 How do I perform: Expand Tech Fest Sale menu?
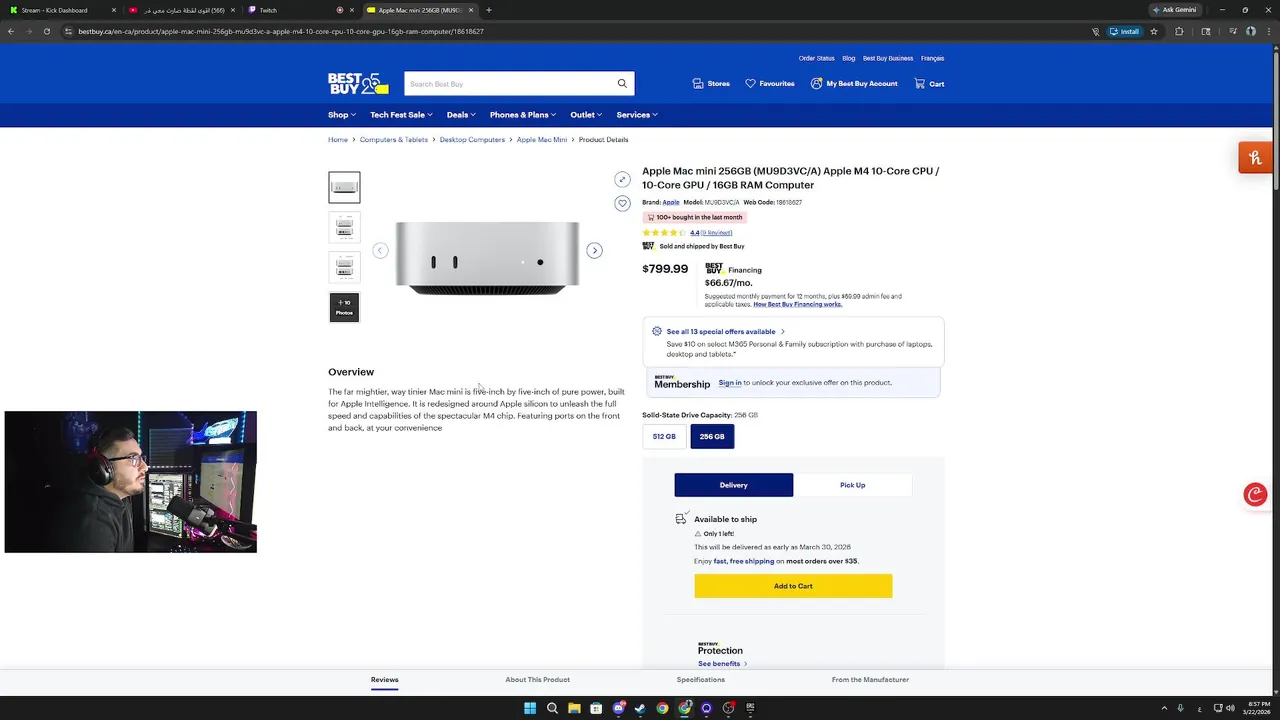point(401,115)
